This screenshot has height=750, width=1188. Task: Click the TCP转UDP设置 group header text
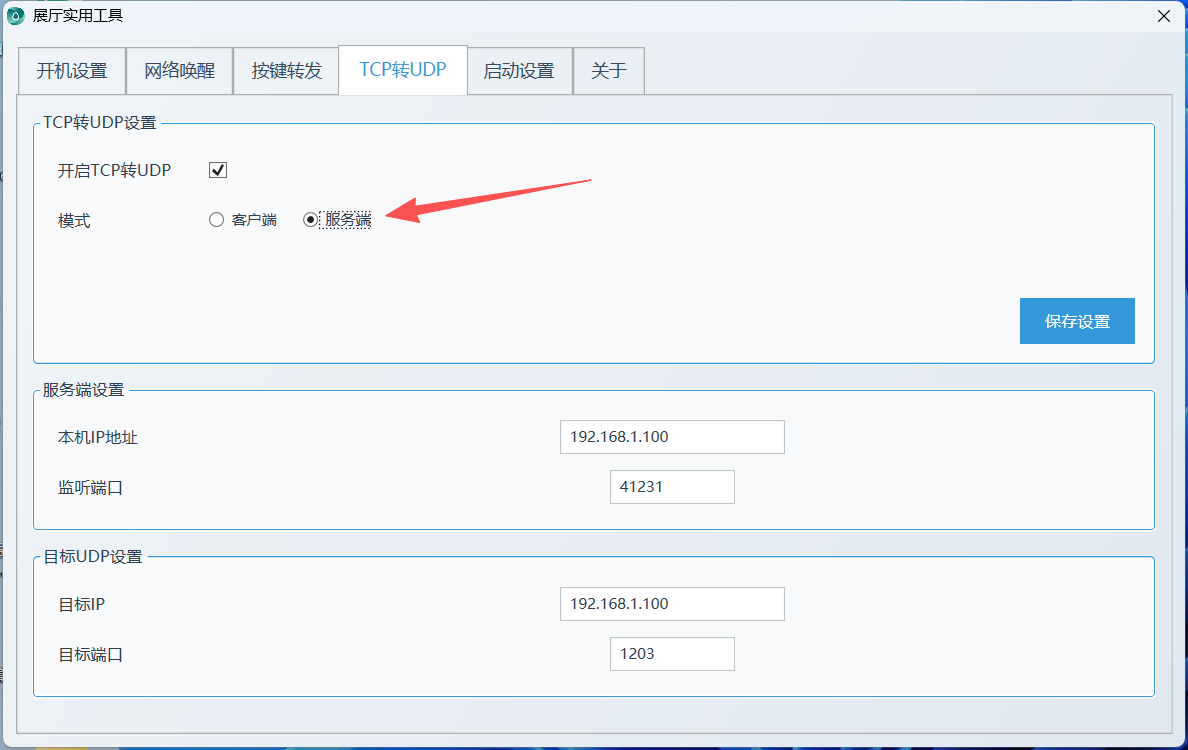(x=100, y=123)
